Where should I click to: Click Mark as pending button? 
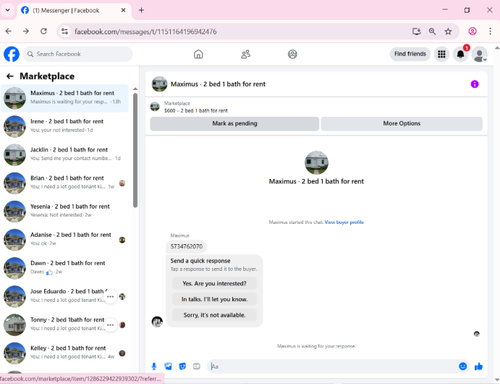(x=234, y=124)
